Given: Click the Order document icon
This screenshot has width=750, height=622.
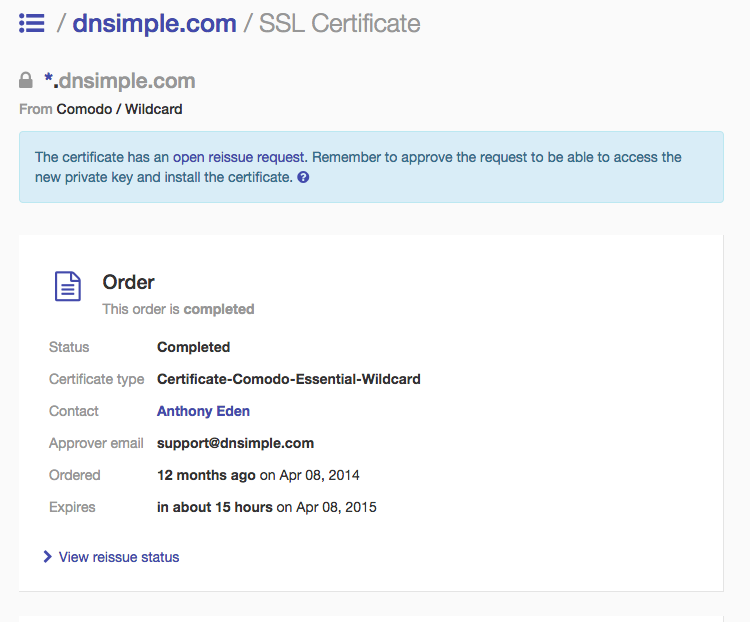Looking at the screenshot, I should tap(68, 286).
